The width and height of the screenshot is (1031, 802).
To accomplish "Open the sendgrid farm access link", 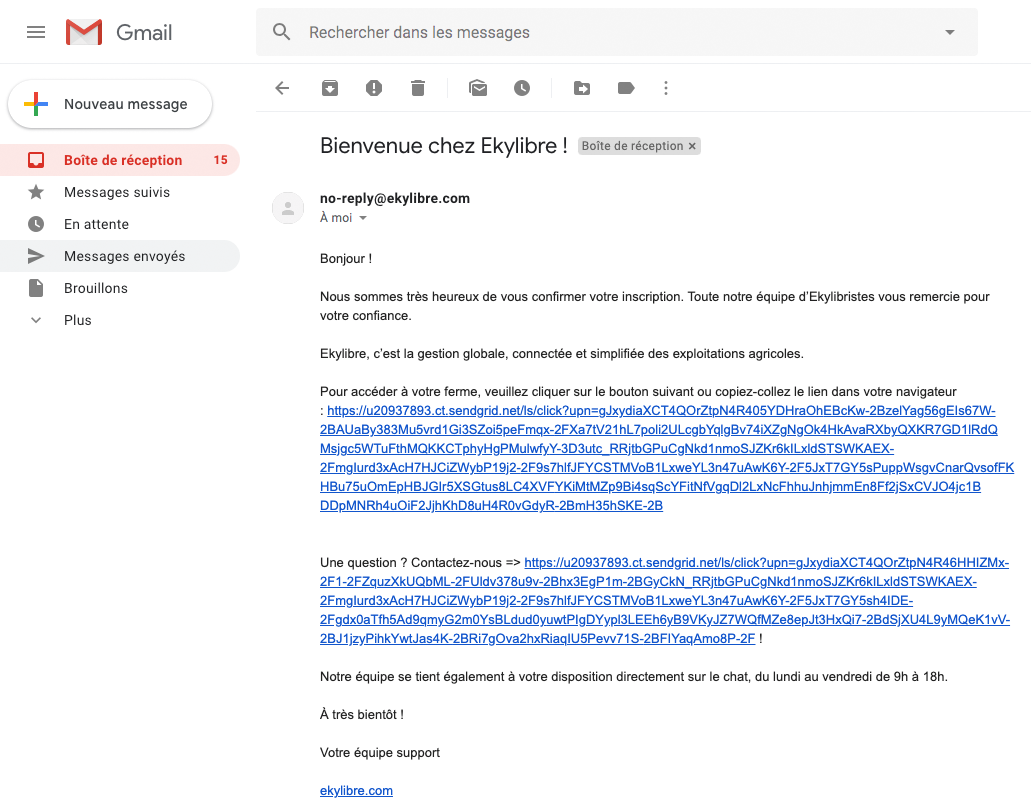I will click(x=667, y=458).
